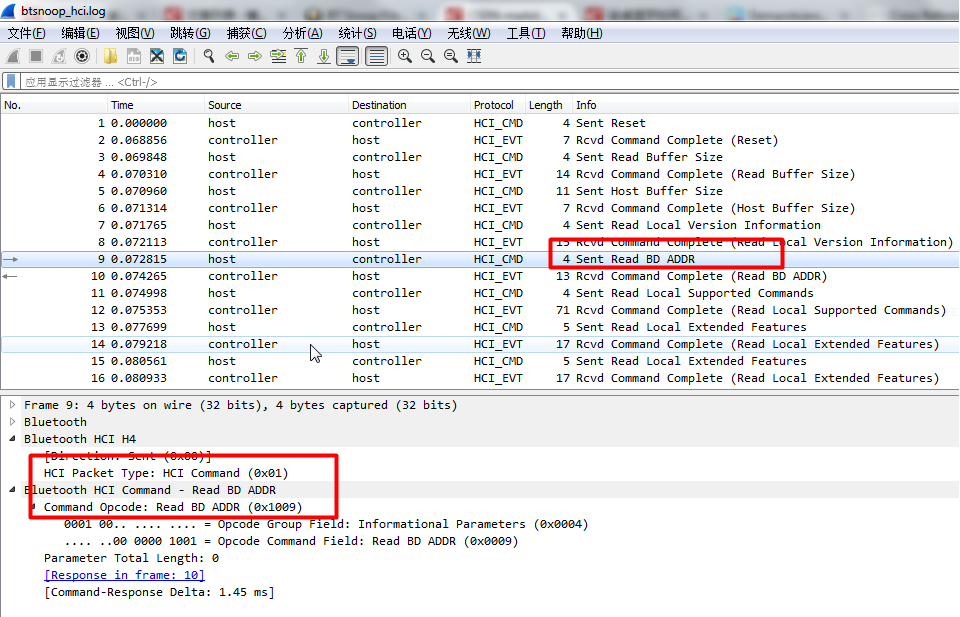Open a capture file via folder icon
Viewport: 960px width, 617px height.
coord(110,56)
